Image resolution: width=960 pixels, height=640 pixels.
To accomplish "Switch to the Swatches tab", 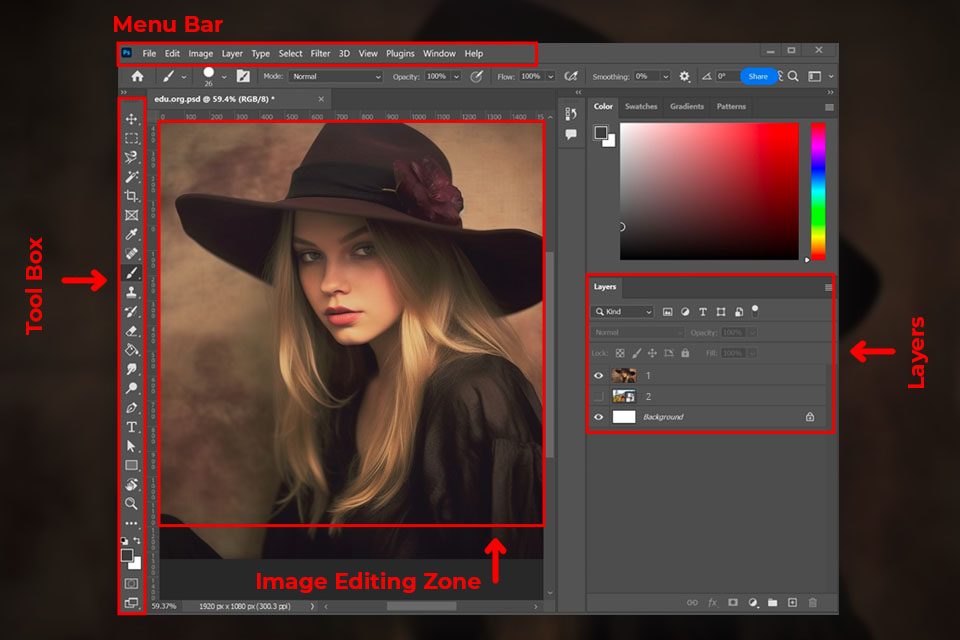I will point(641,106).
